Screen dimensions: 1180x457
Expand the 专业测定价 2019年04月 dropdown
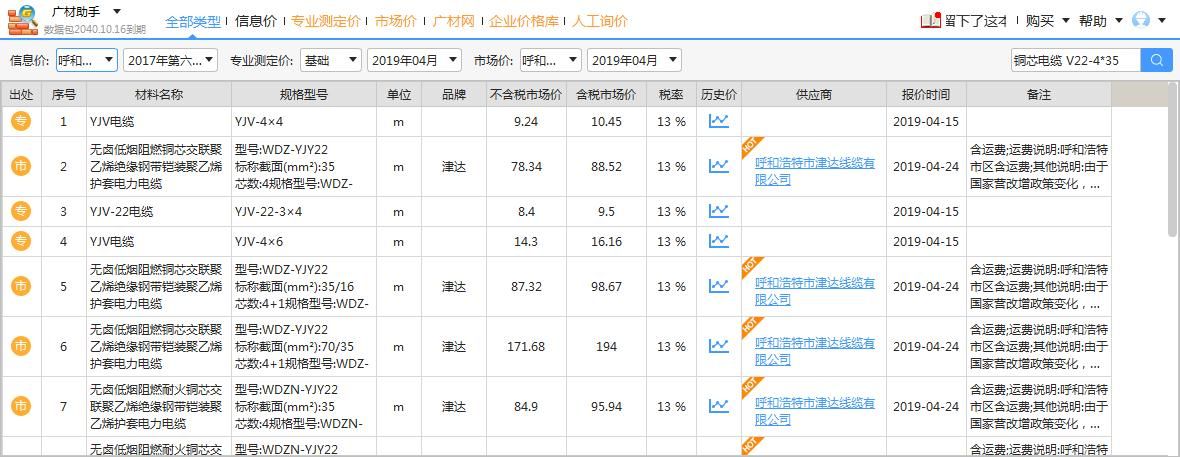coord(414,60)
